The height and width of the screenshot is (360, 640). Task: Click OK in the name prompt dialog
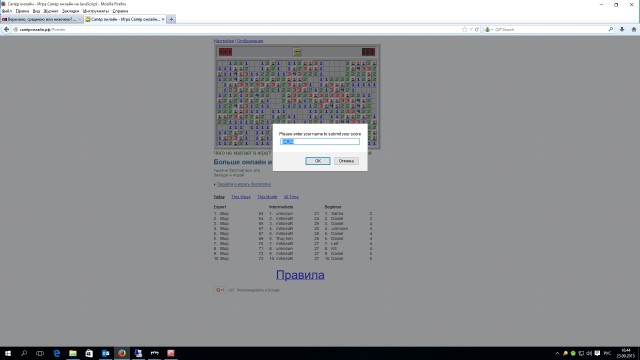click(318, 161)
